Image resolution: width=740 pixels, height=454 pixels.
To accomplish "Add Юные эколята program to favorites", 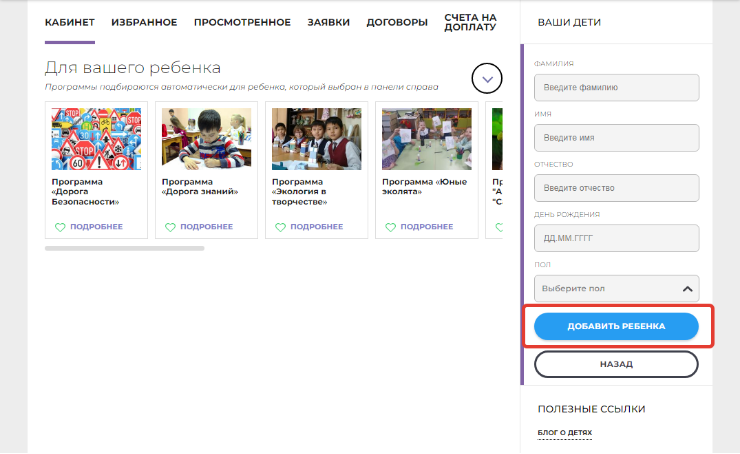I will click(x=389, y=227).
